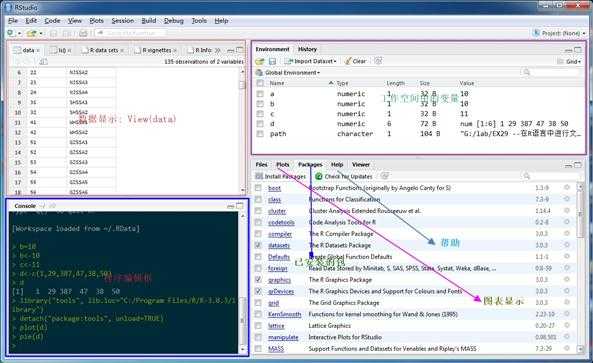Click the remove icon for compiler package
This screenshot has width=593, height=363.
[567, 233]
